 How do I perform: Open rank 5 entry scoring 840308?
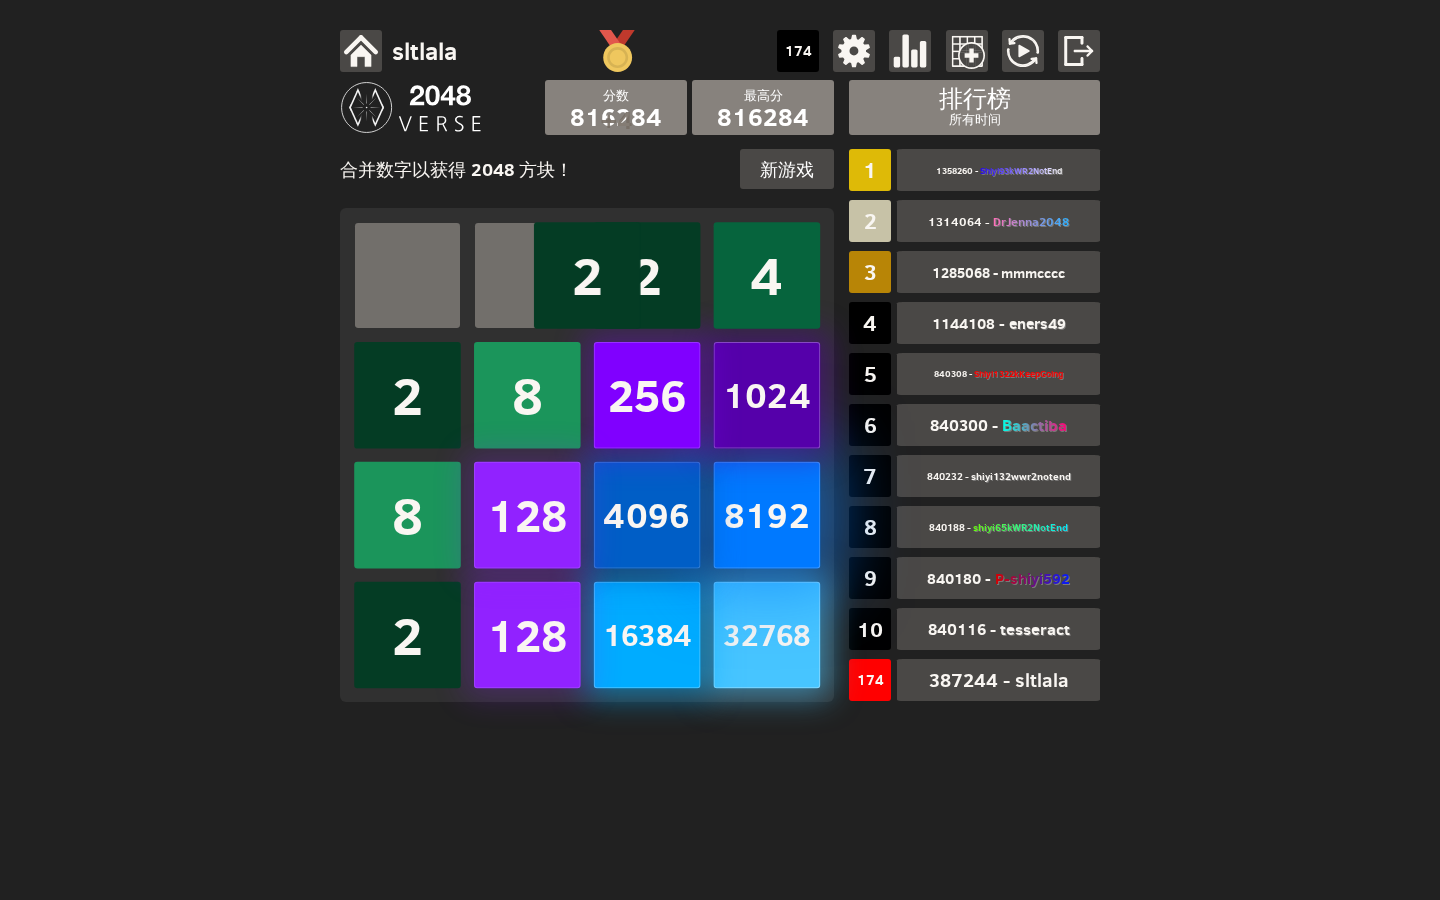998,374
